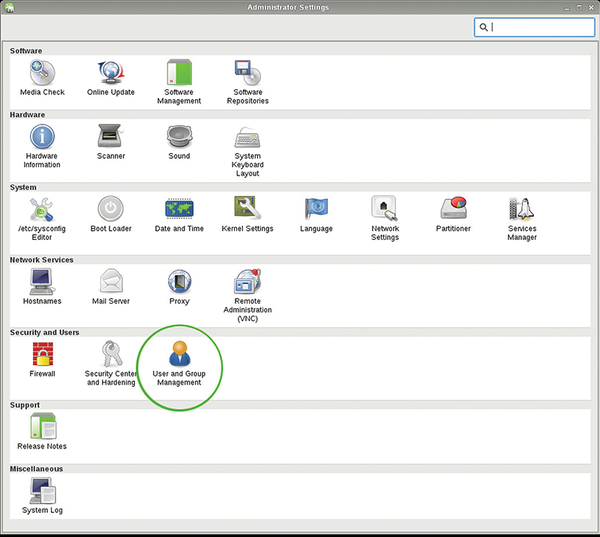Open Remote Administration (VNC)
The image size is (600, 537).
248,296
